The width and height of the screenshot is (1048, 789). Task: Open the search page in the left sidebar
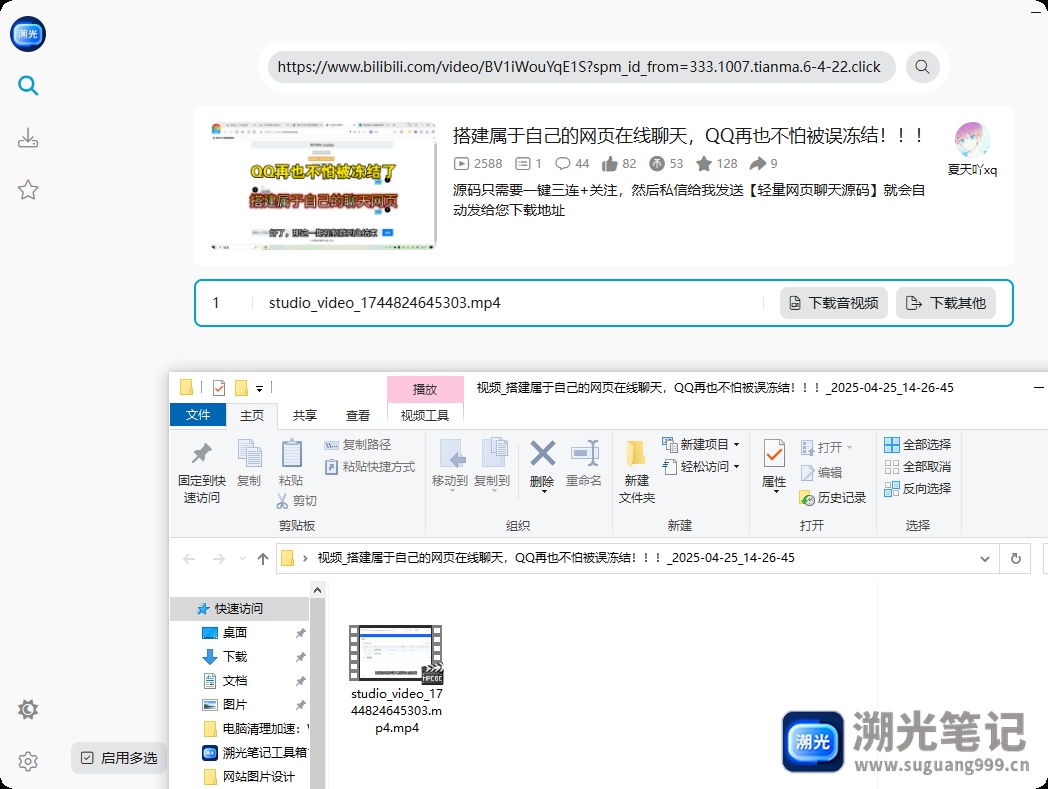pyautogui.click(x=27, y=86)
